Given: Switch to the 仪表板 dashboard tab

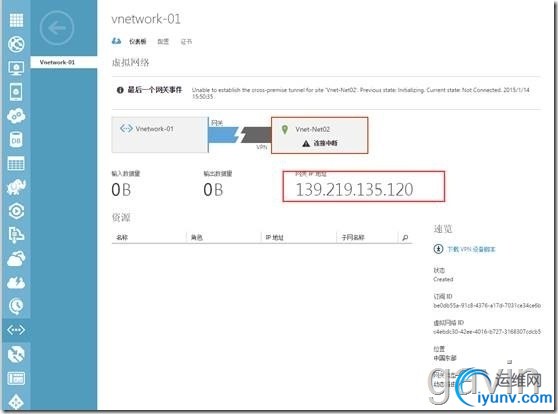Looking at the screenshot, I should click(x=138, y=42).
